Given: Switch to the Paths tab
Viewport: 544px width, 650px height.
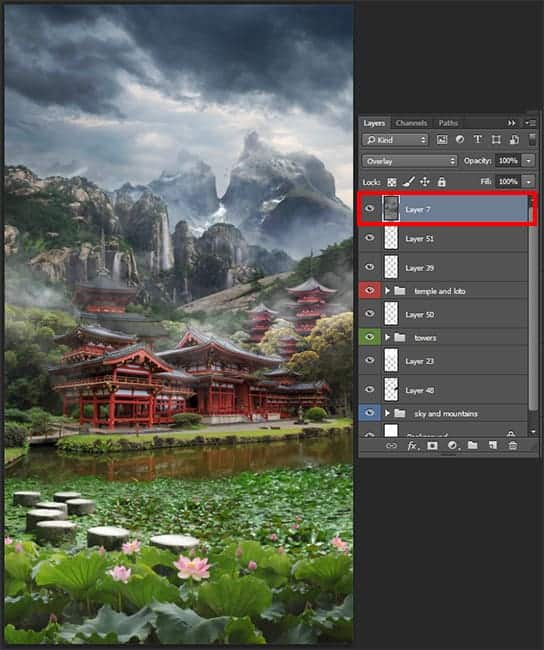Looking at the screenshot, I should click(448, 123).
